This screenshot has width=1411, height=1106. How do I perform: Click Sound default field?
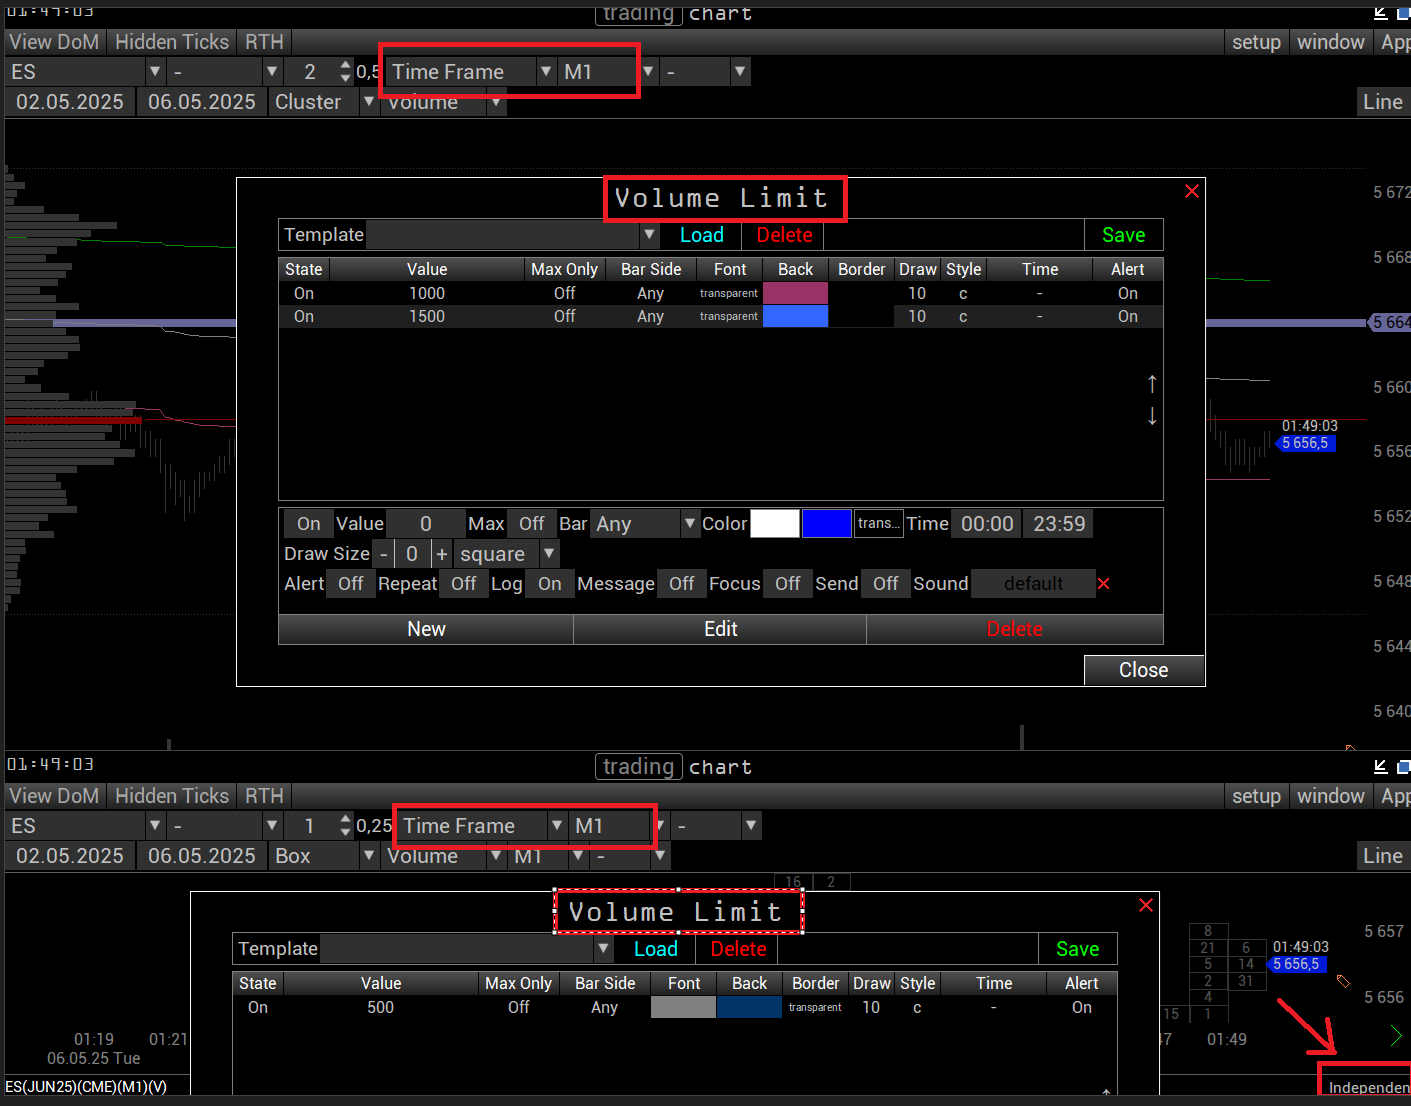click(x=1034, y=584)
